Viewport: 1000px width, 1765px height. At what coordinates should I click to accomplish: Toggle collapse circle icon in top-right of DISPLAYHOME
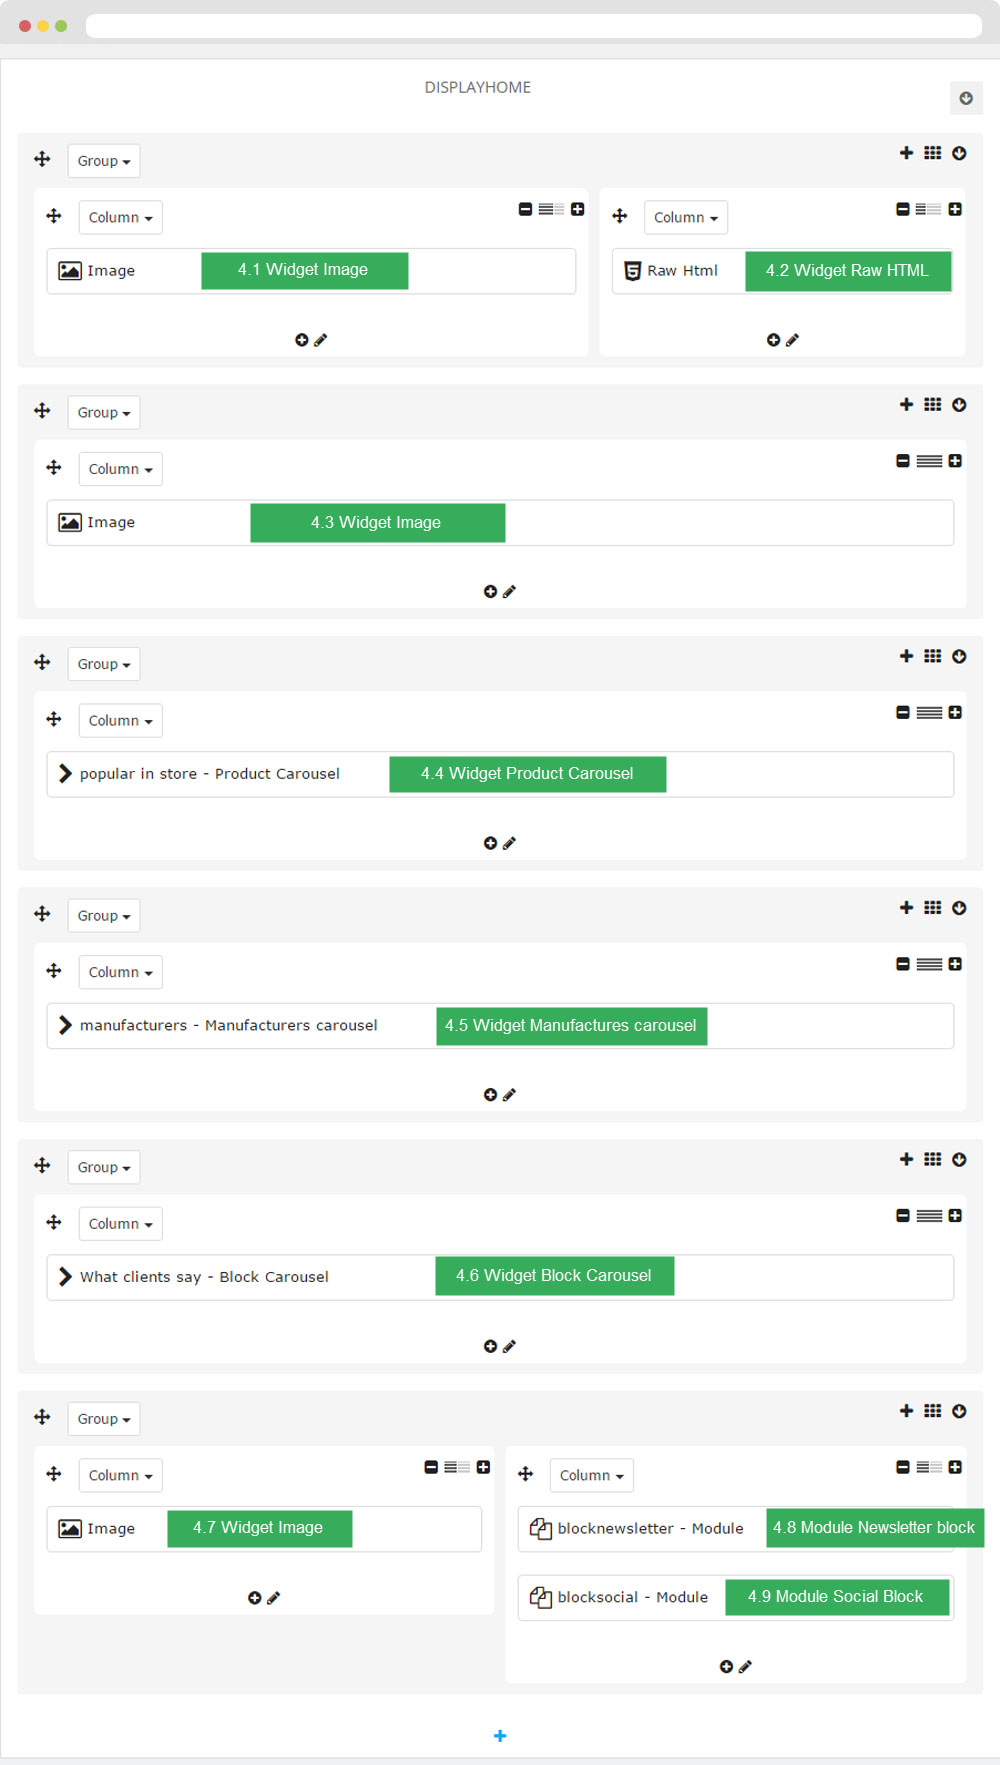click(x=966, y=98)
